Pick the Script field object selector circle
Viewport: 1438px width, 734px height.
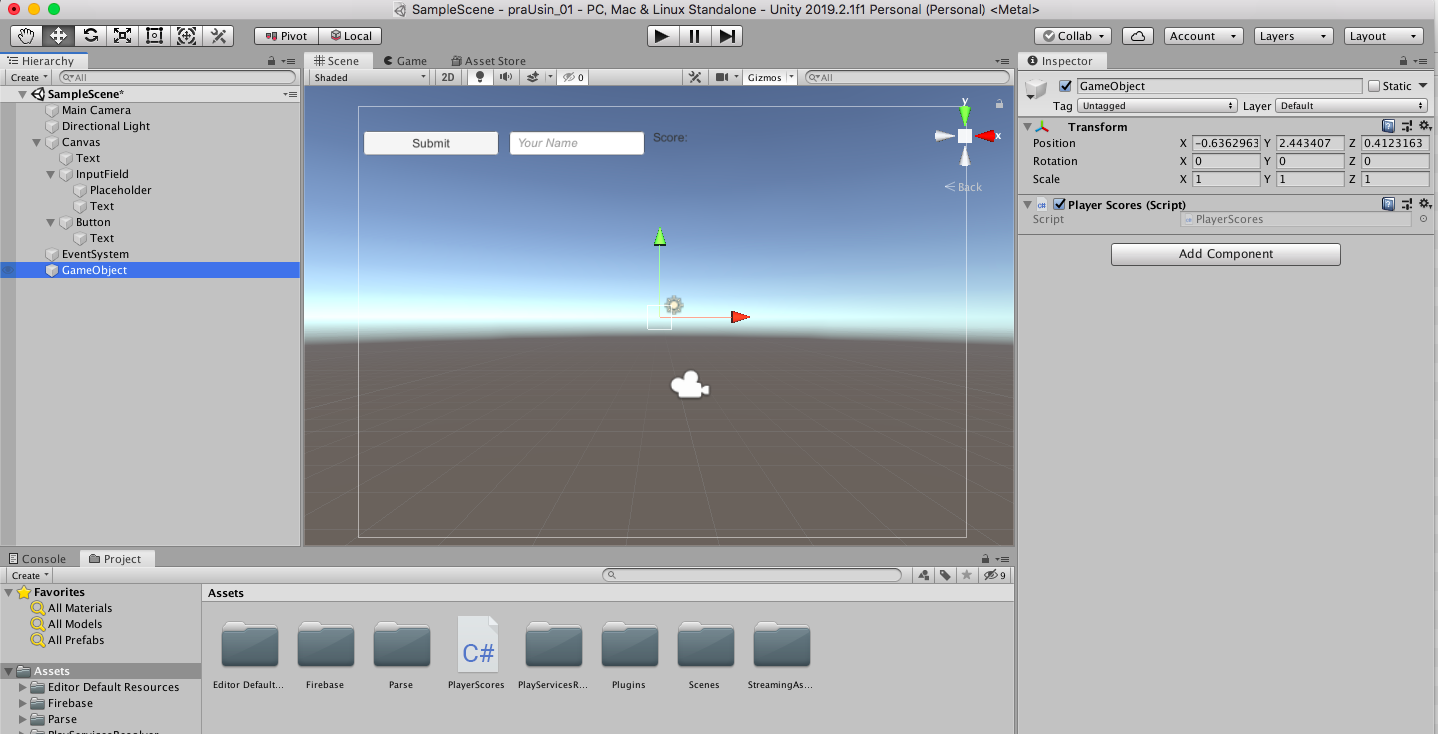pos(1423,219)
